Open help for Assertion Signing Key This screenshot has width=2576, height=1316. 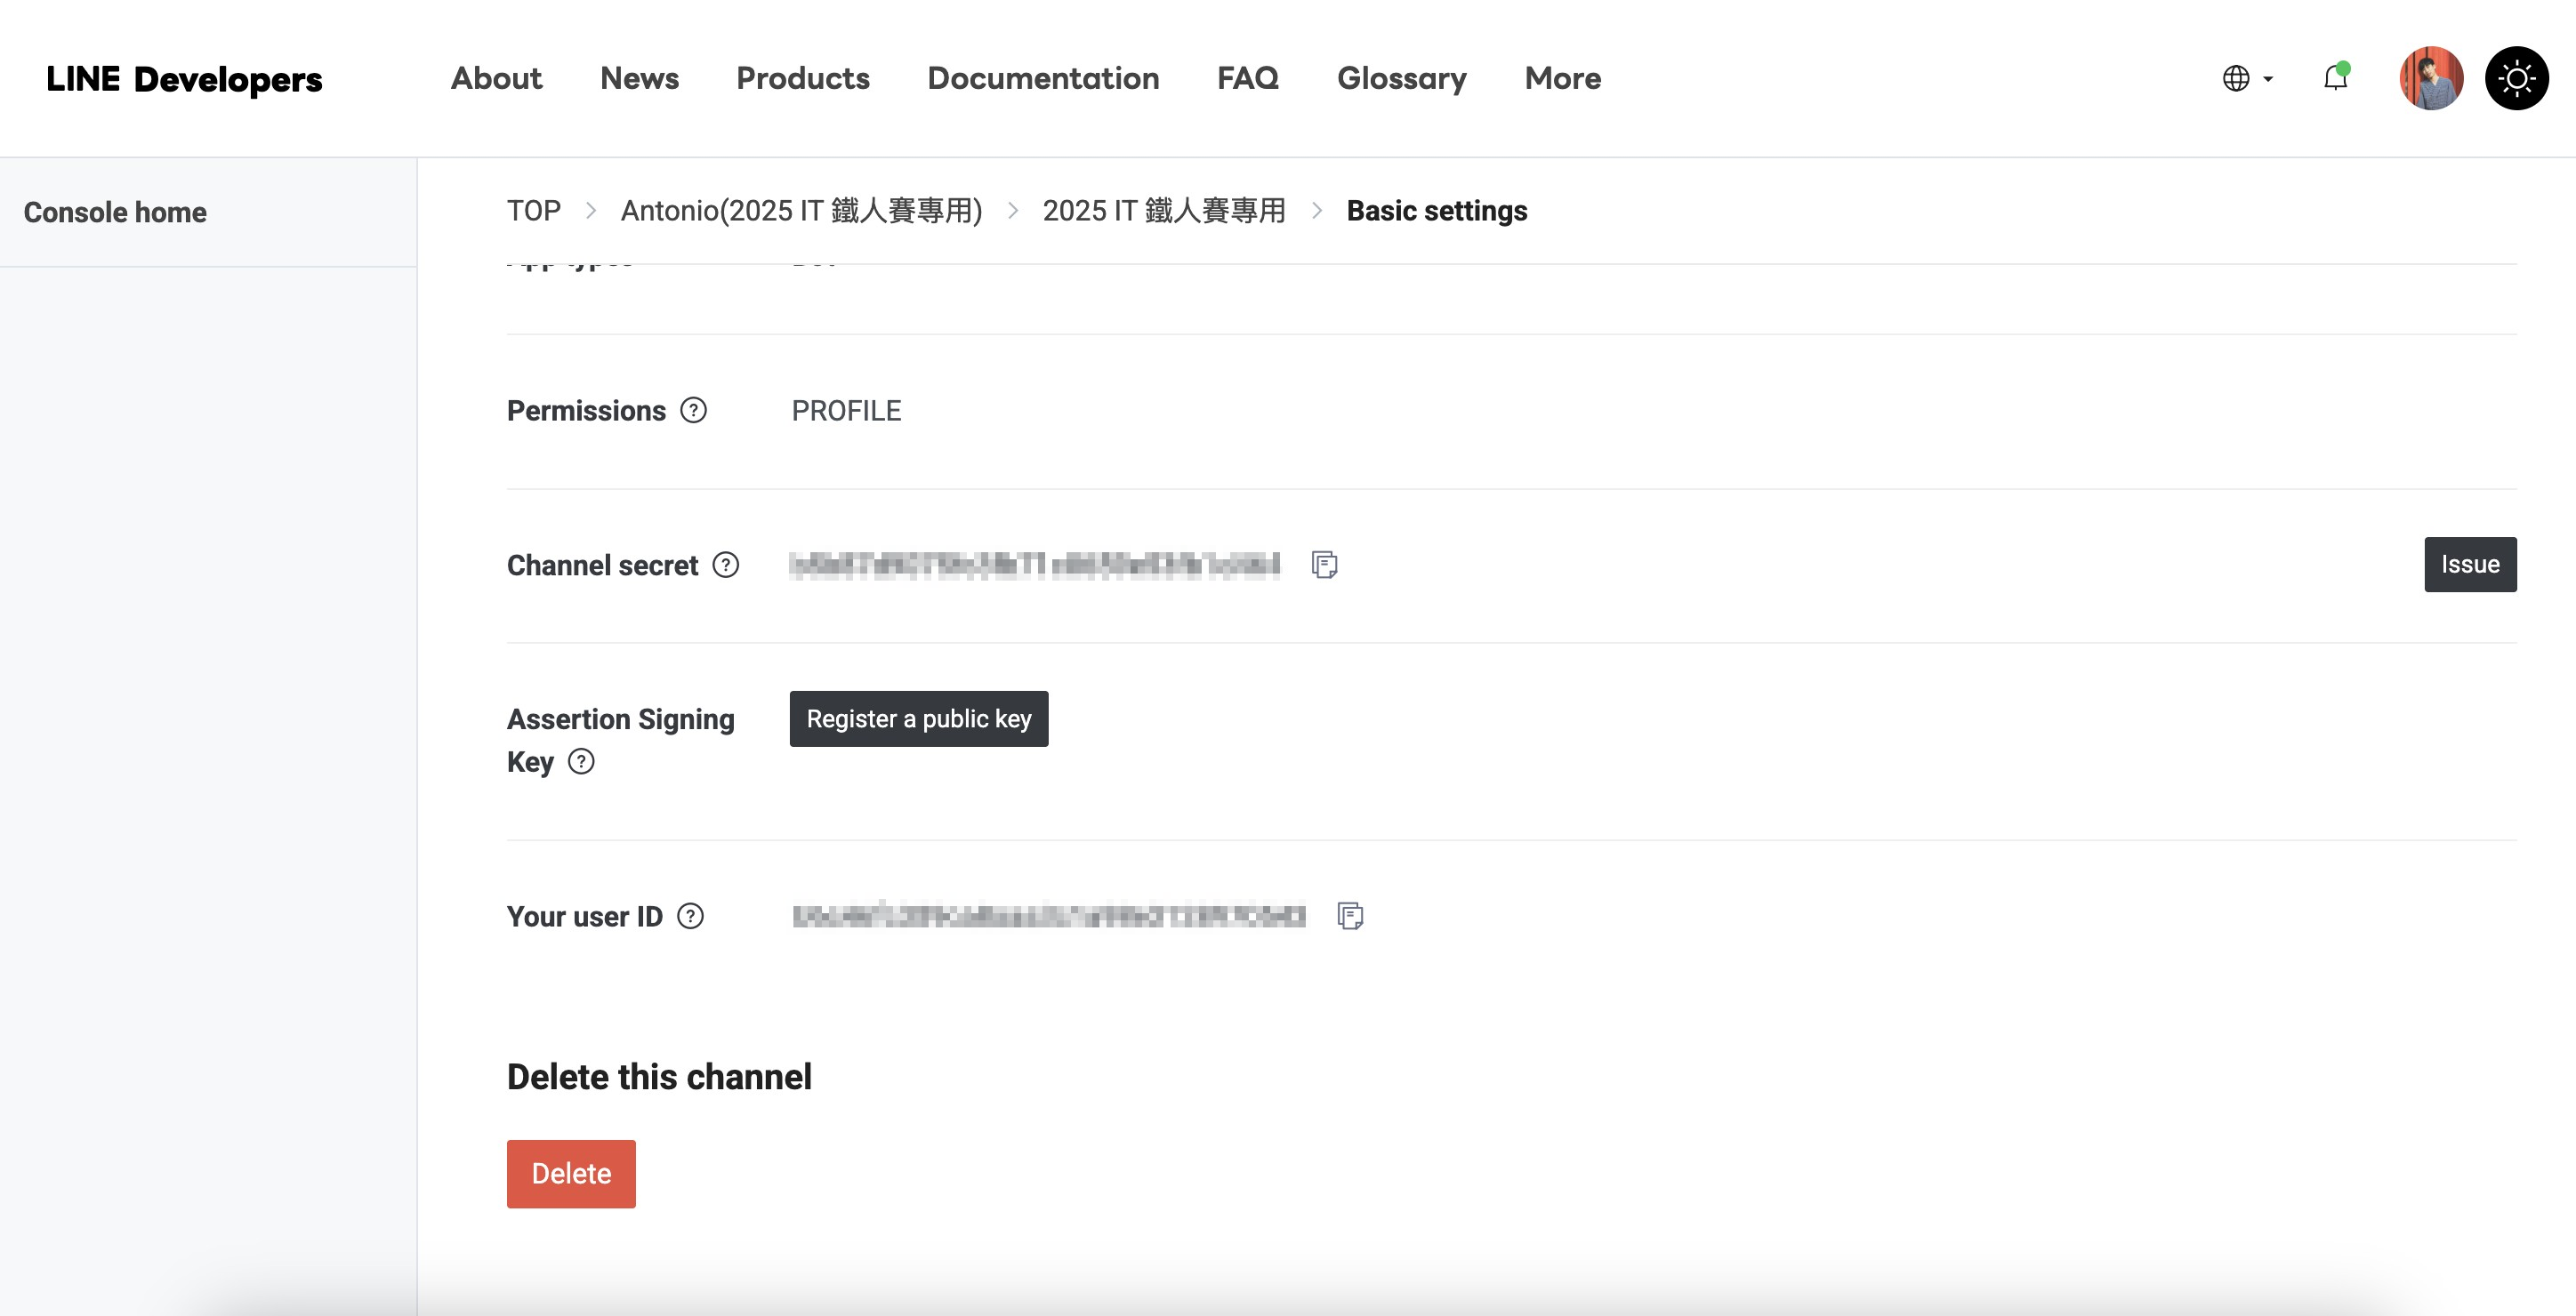(581, 762)
